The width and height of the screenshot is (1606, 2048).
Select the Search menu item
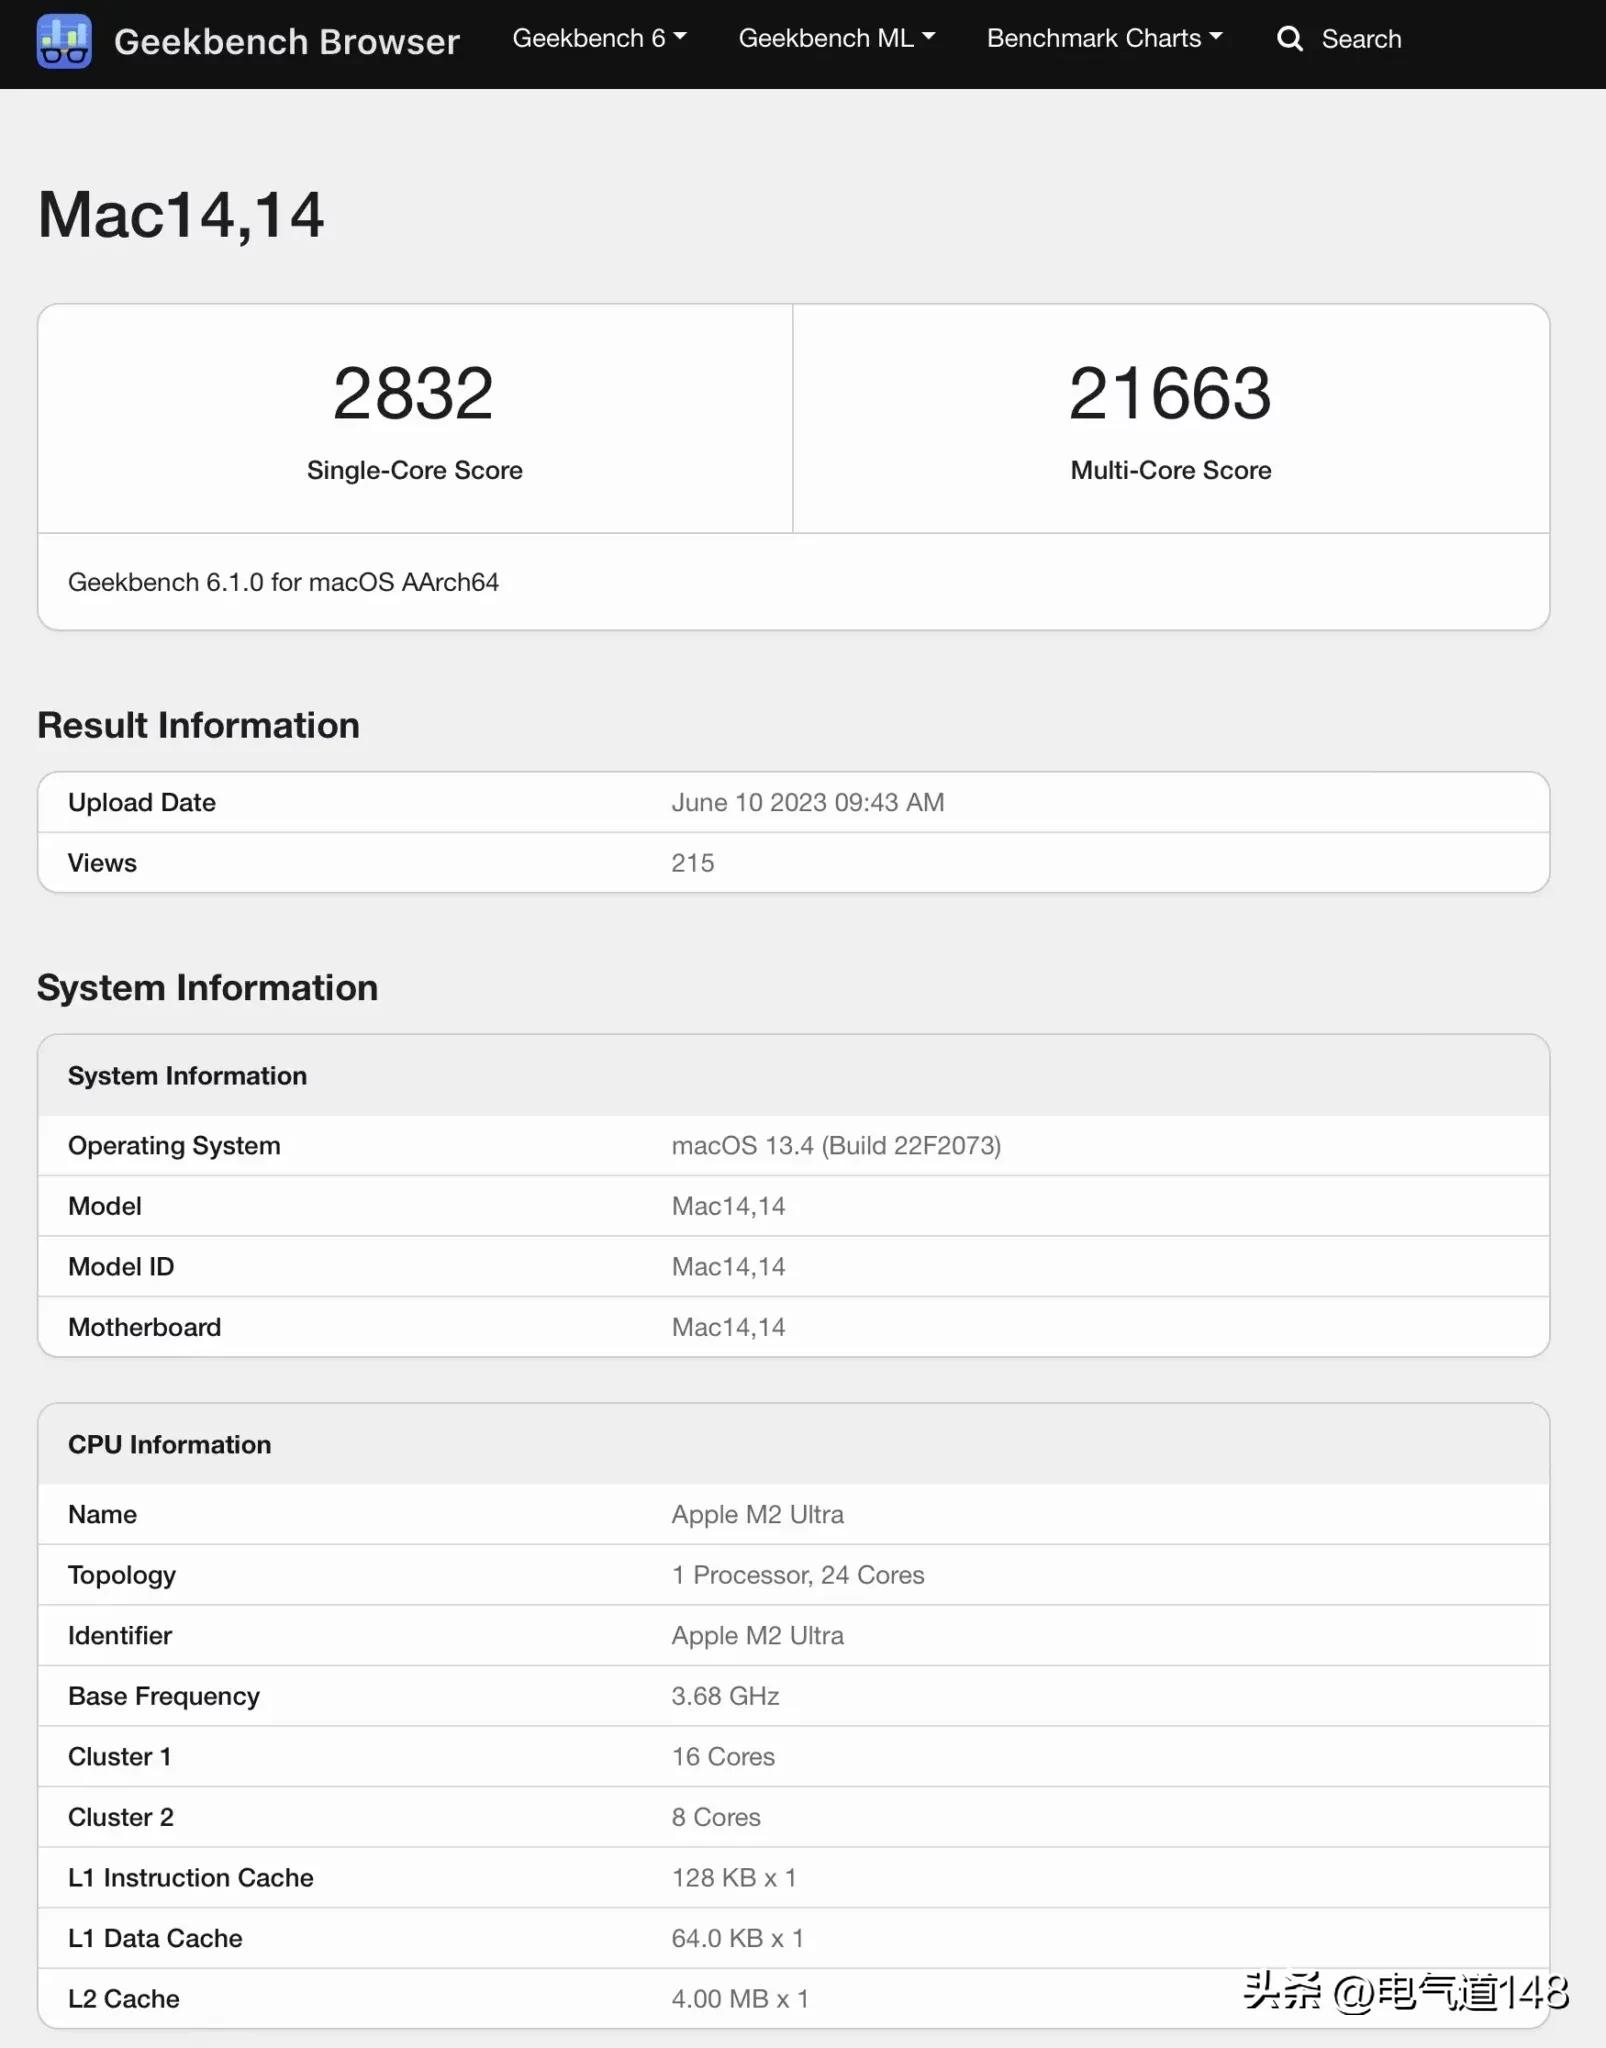(x=1362, y=39)
